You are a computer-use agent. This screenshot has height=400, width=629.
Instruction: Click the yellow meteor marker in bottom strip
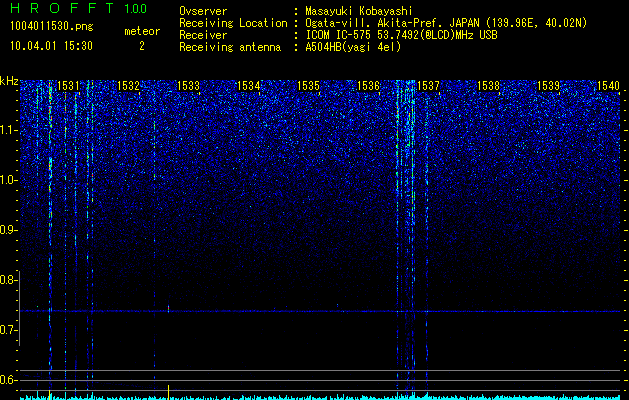point(168,392)
